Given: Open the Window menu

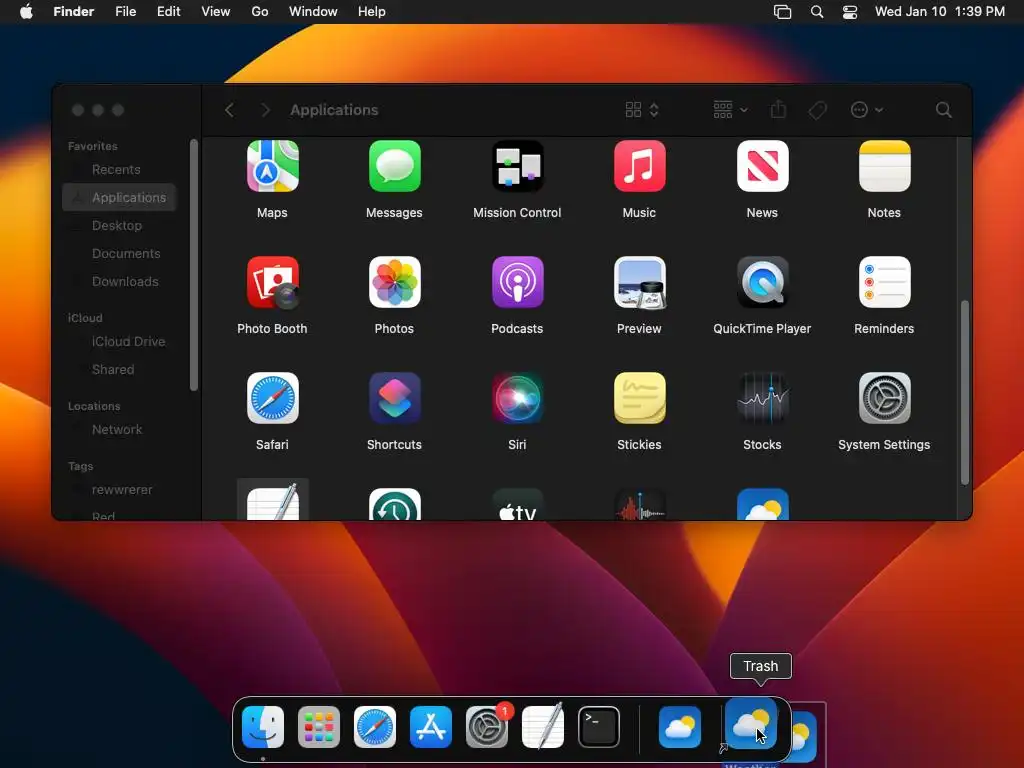Looking at the screenshot, I should click(x=313, y=11).
